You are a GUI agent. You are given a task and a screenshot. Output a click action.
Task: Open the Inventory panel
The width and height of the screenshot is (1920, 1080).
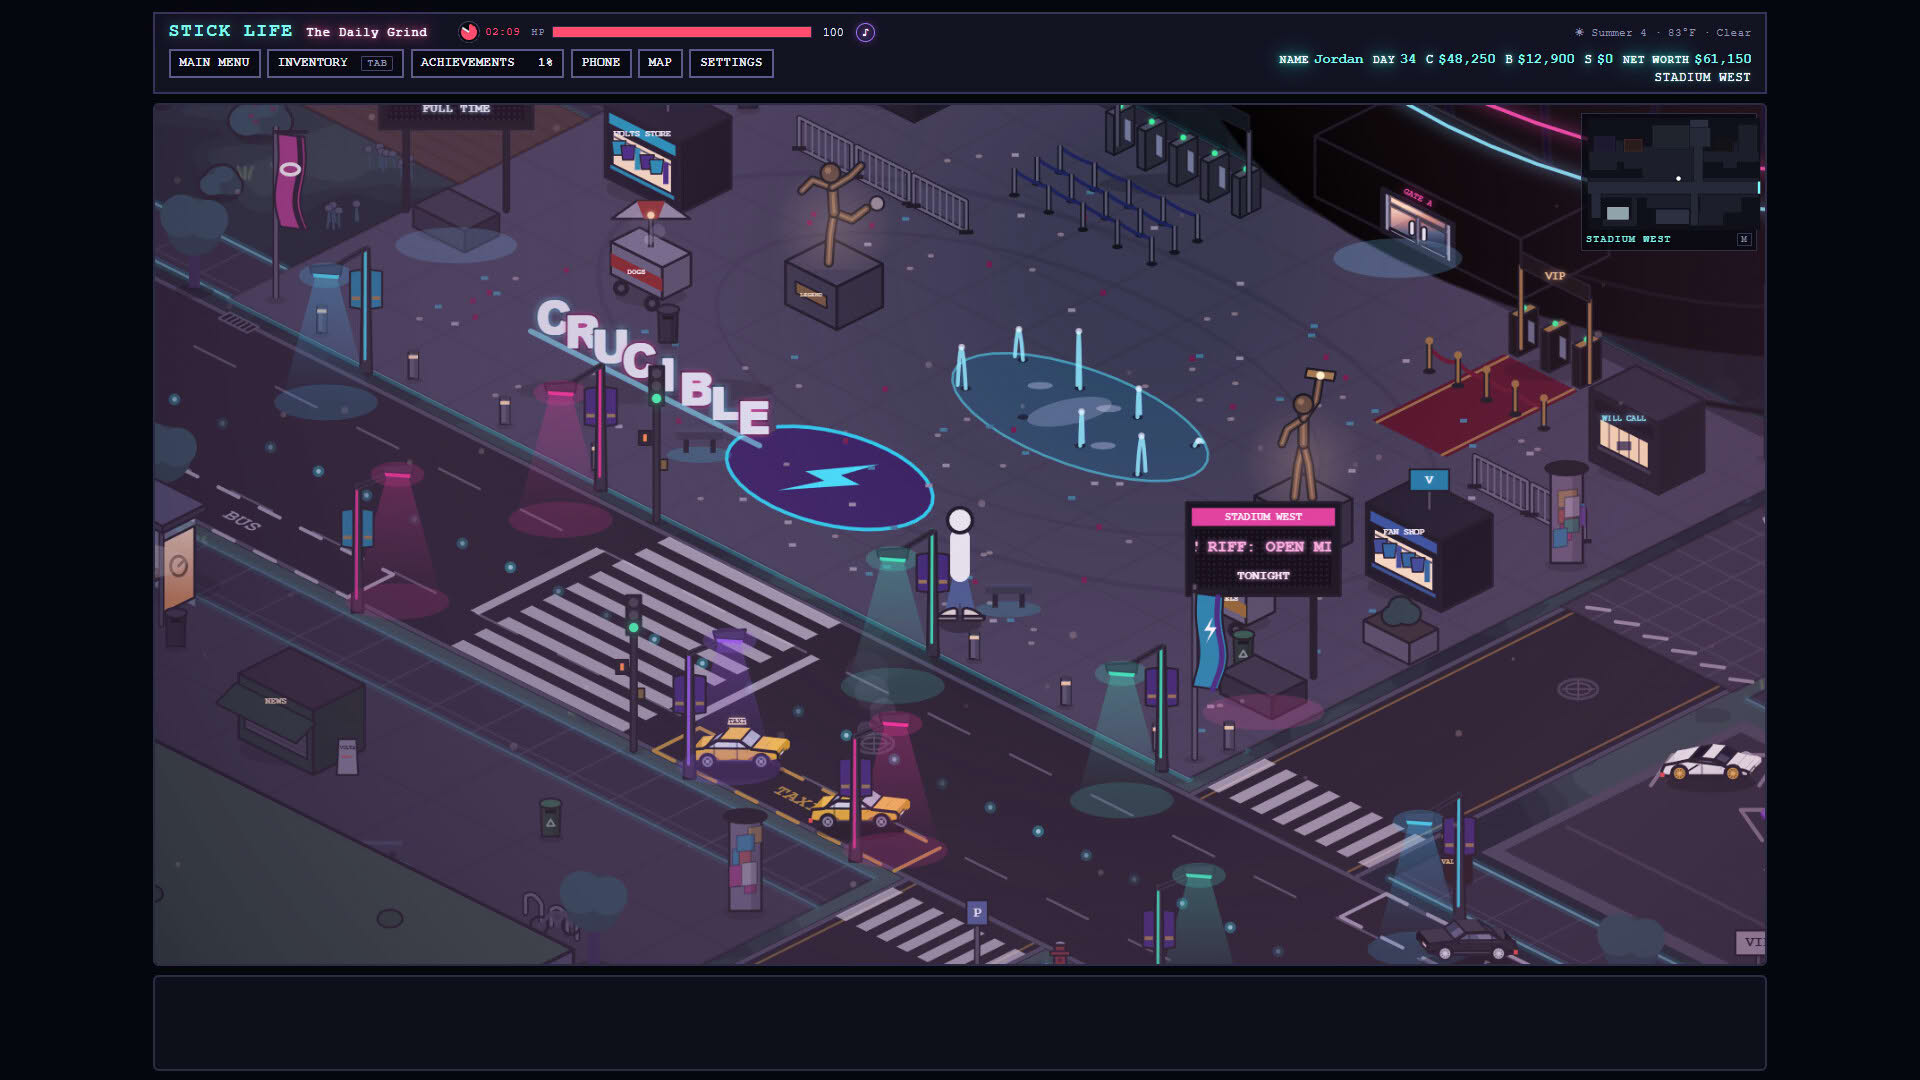[335, 62]
